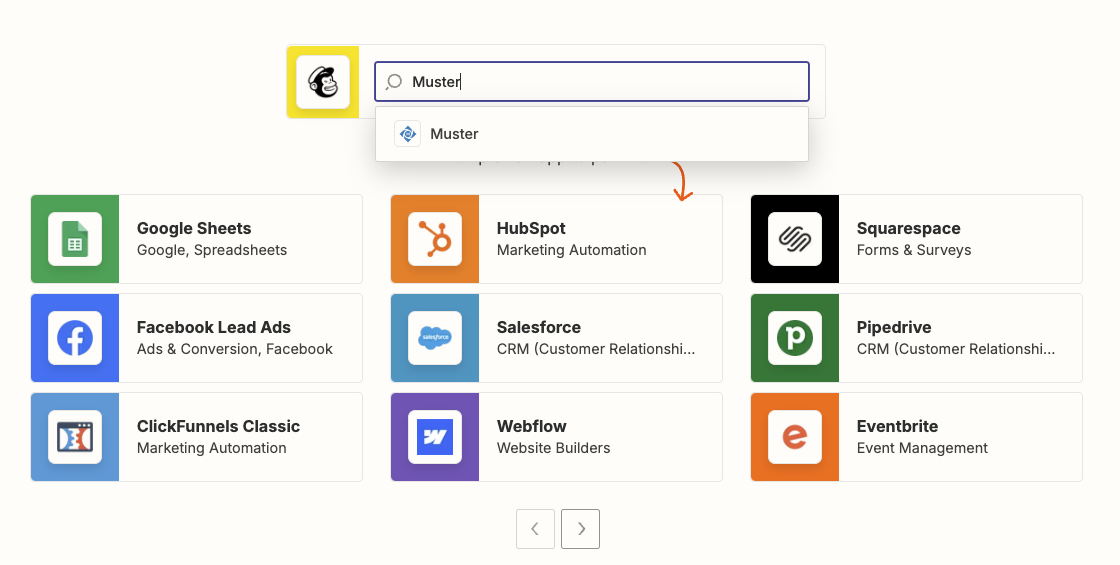
Task: Click the HubSpot sprocket icon
Action: [435, 239]
